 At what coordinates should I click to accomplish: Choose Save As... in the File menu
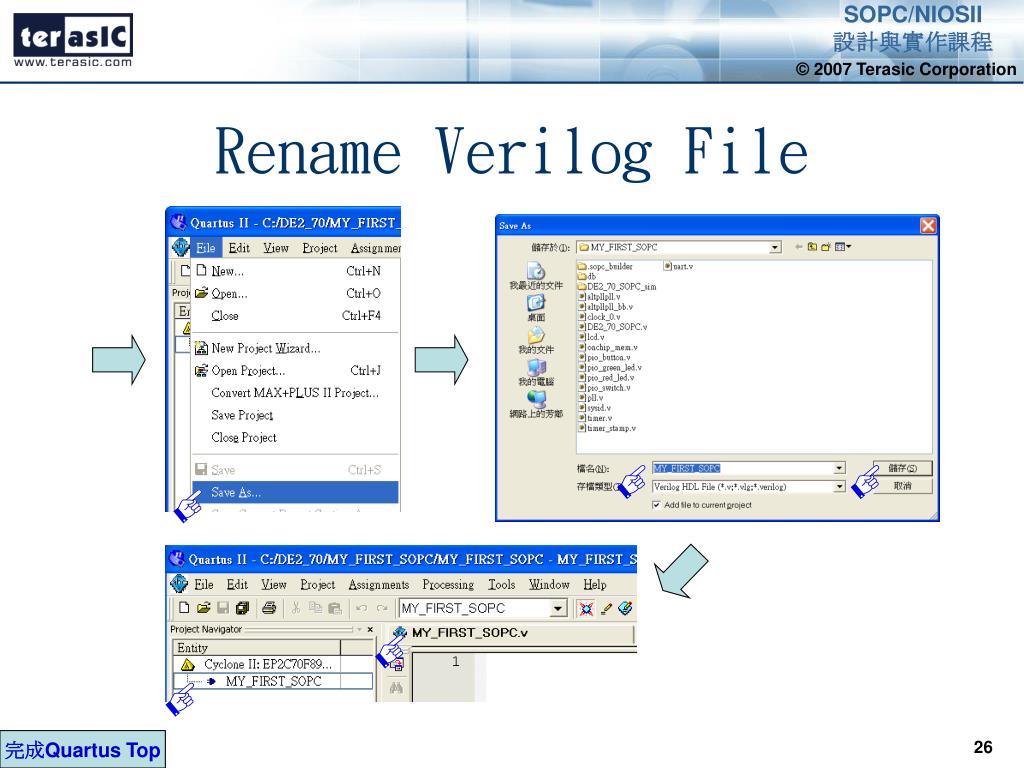pos(295,492)
